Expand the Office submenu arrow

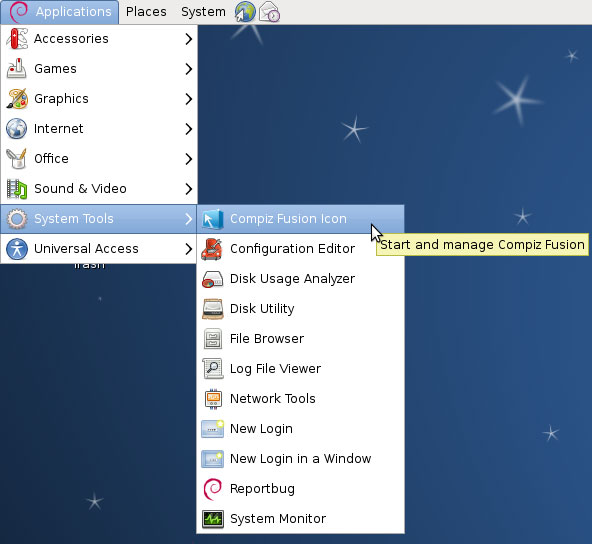click(189, 159)
